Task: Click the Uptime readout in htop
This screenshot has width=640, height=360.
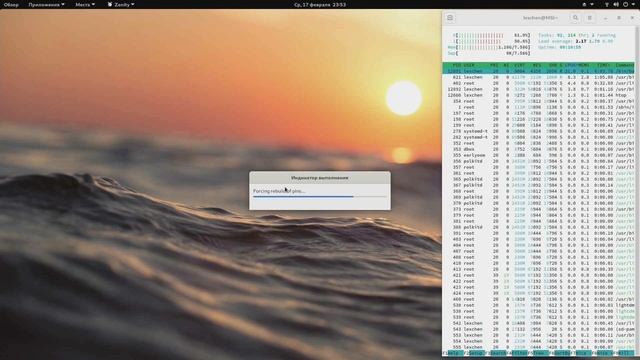Action: (559, 47)
